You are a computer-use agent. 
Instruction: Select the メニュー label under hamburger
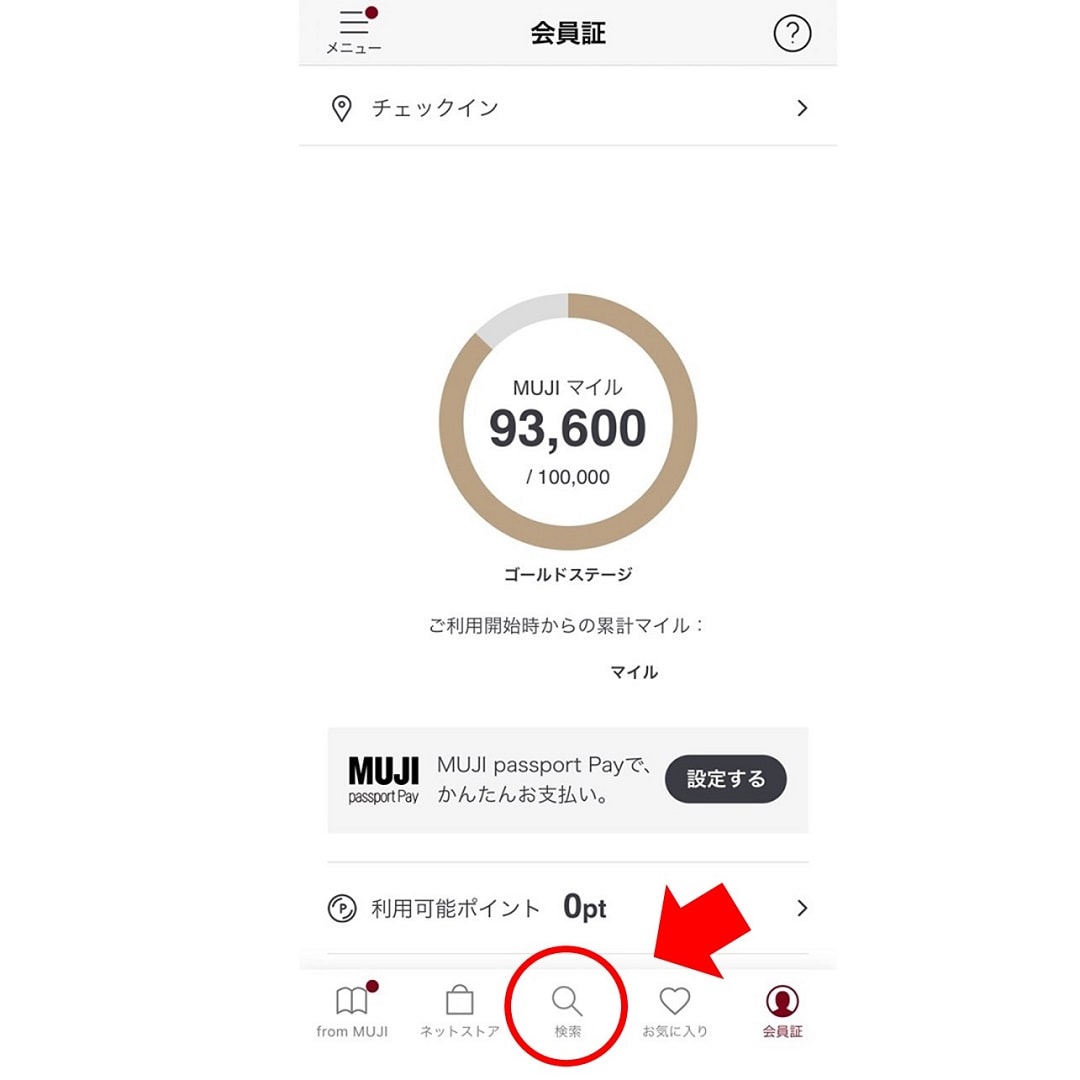click(x=353, y=48)
